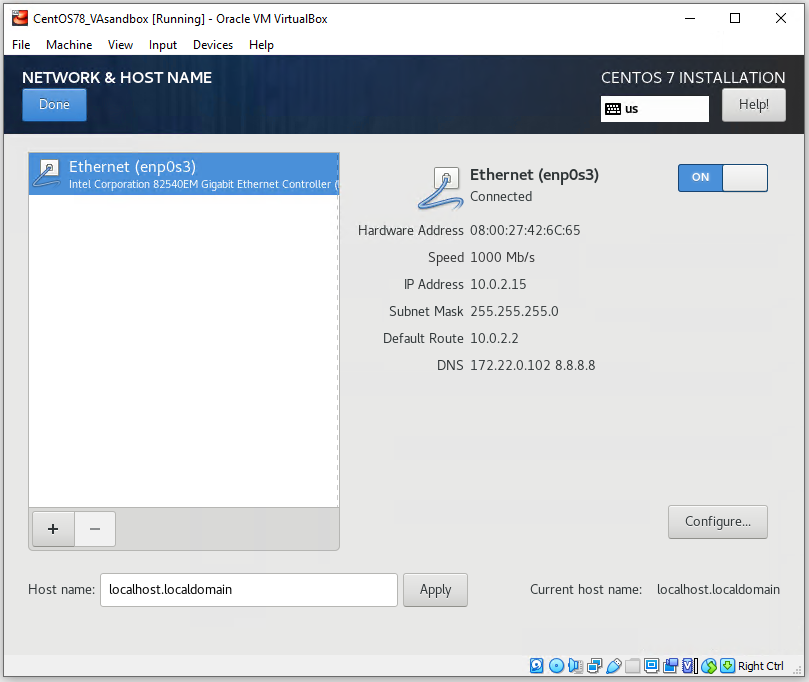Click Done to confirm network settings
The height and width of the screenshot is (682, 809).
[x=54, y=104]
